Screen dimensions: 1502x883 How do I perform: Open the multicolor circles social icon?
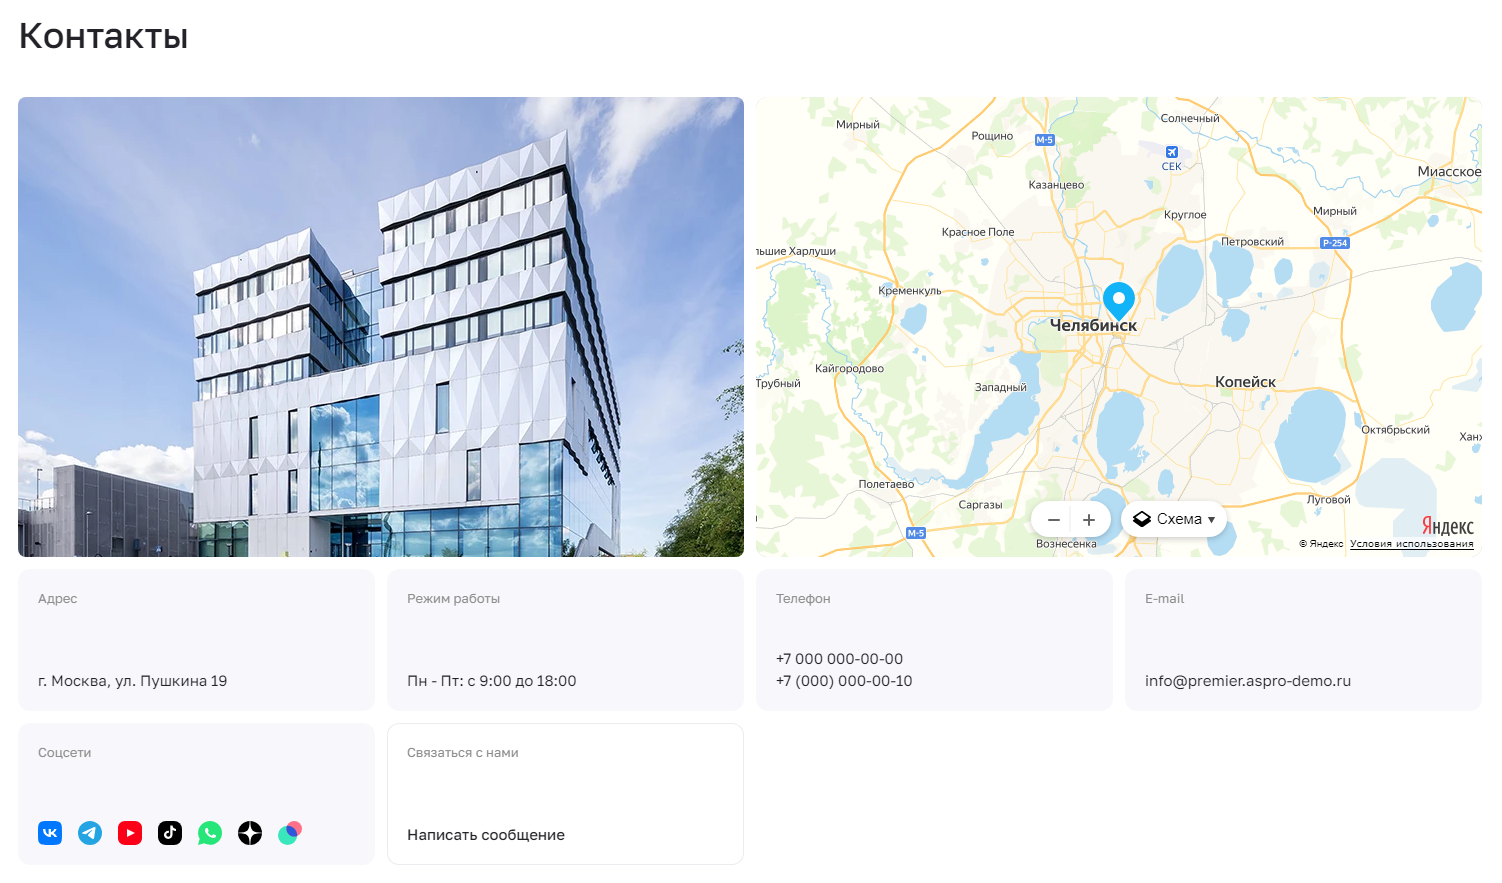(x=290, y=833)
